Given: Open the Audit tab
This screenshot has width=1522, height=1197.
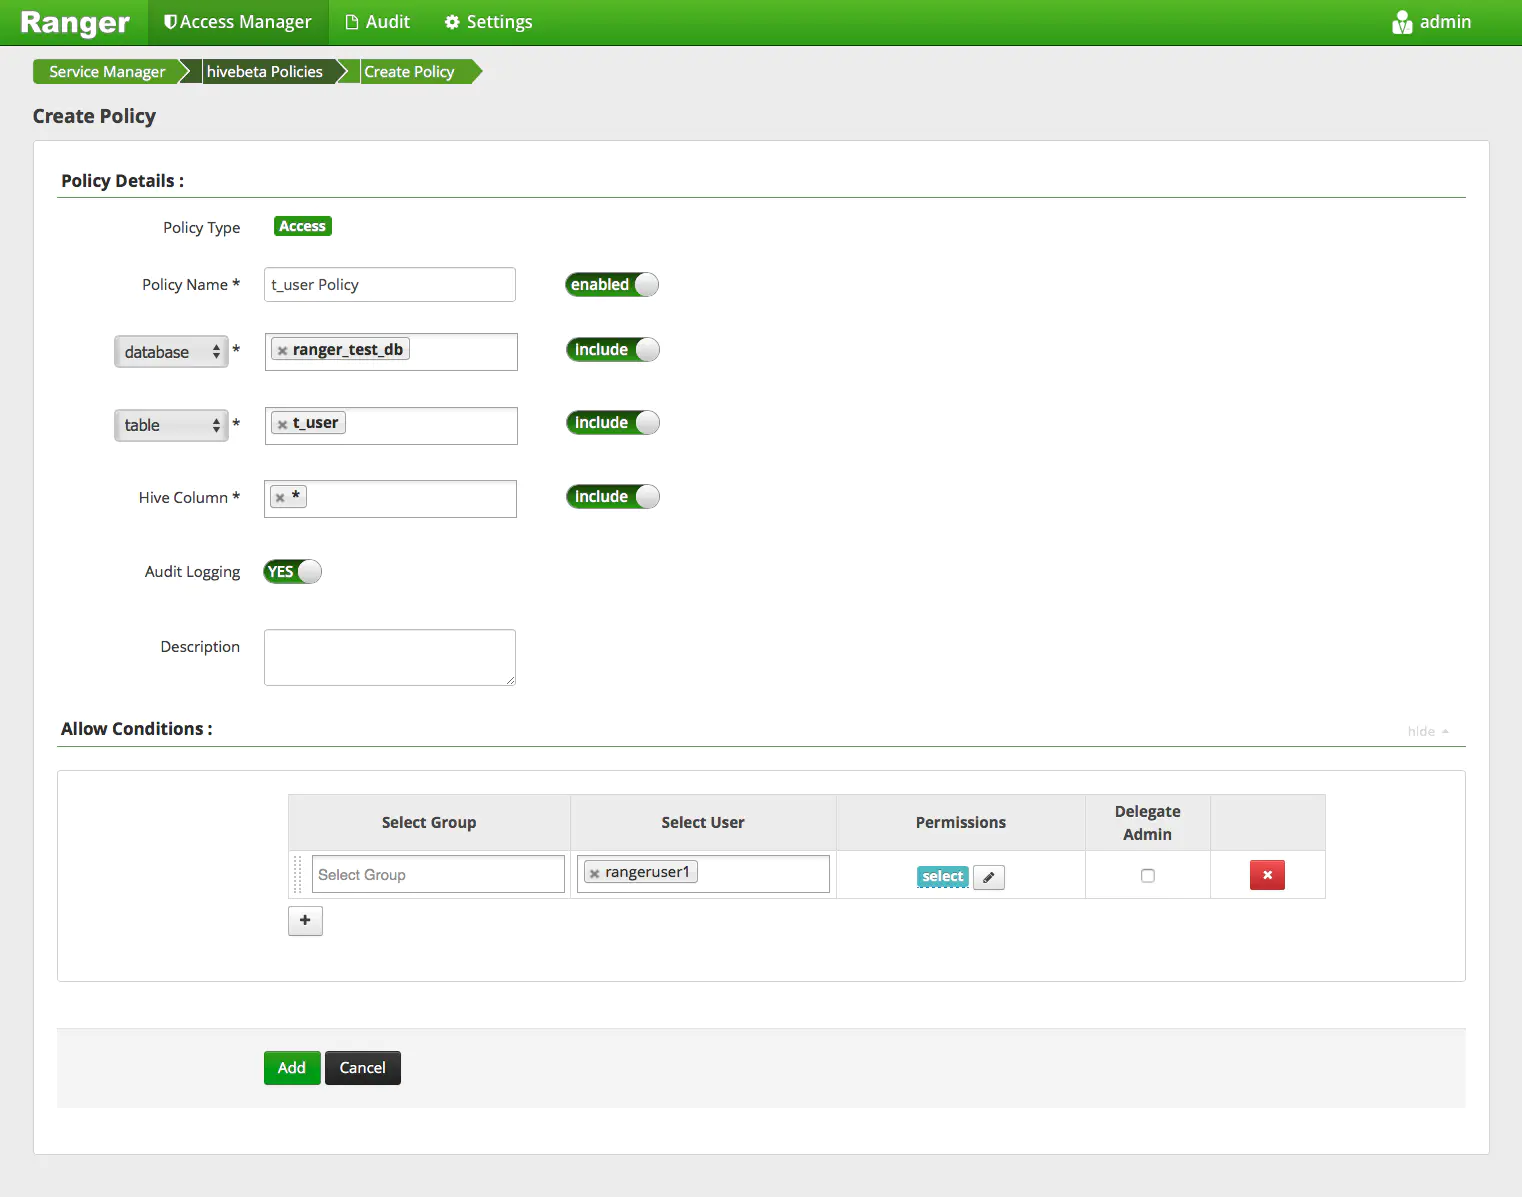Looking at the screenshot, I should pyautogui.click(x=377, y=22).
